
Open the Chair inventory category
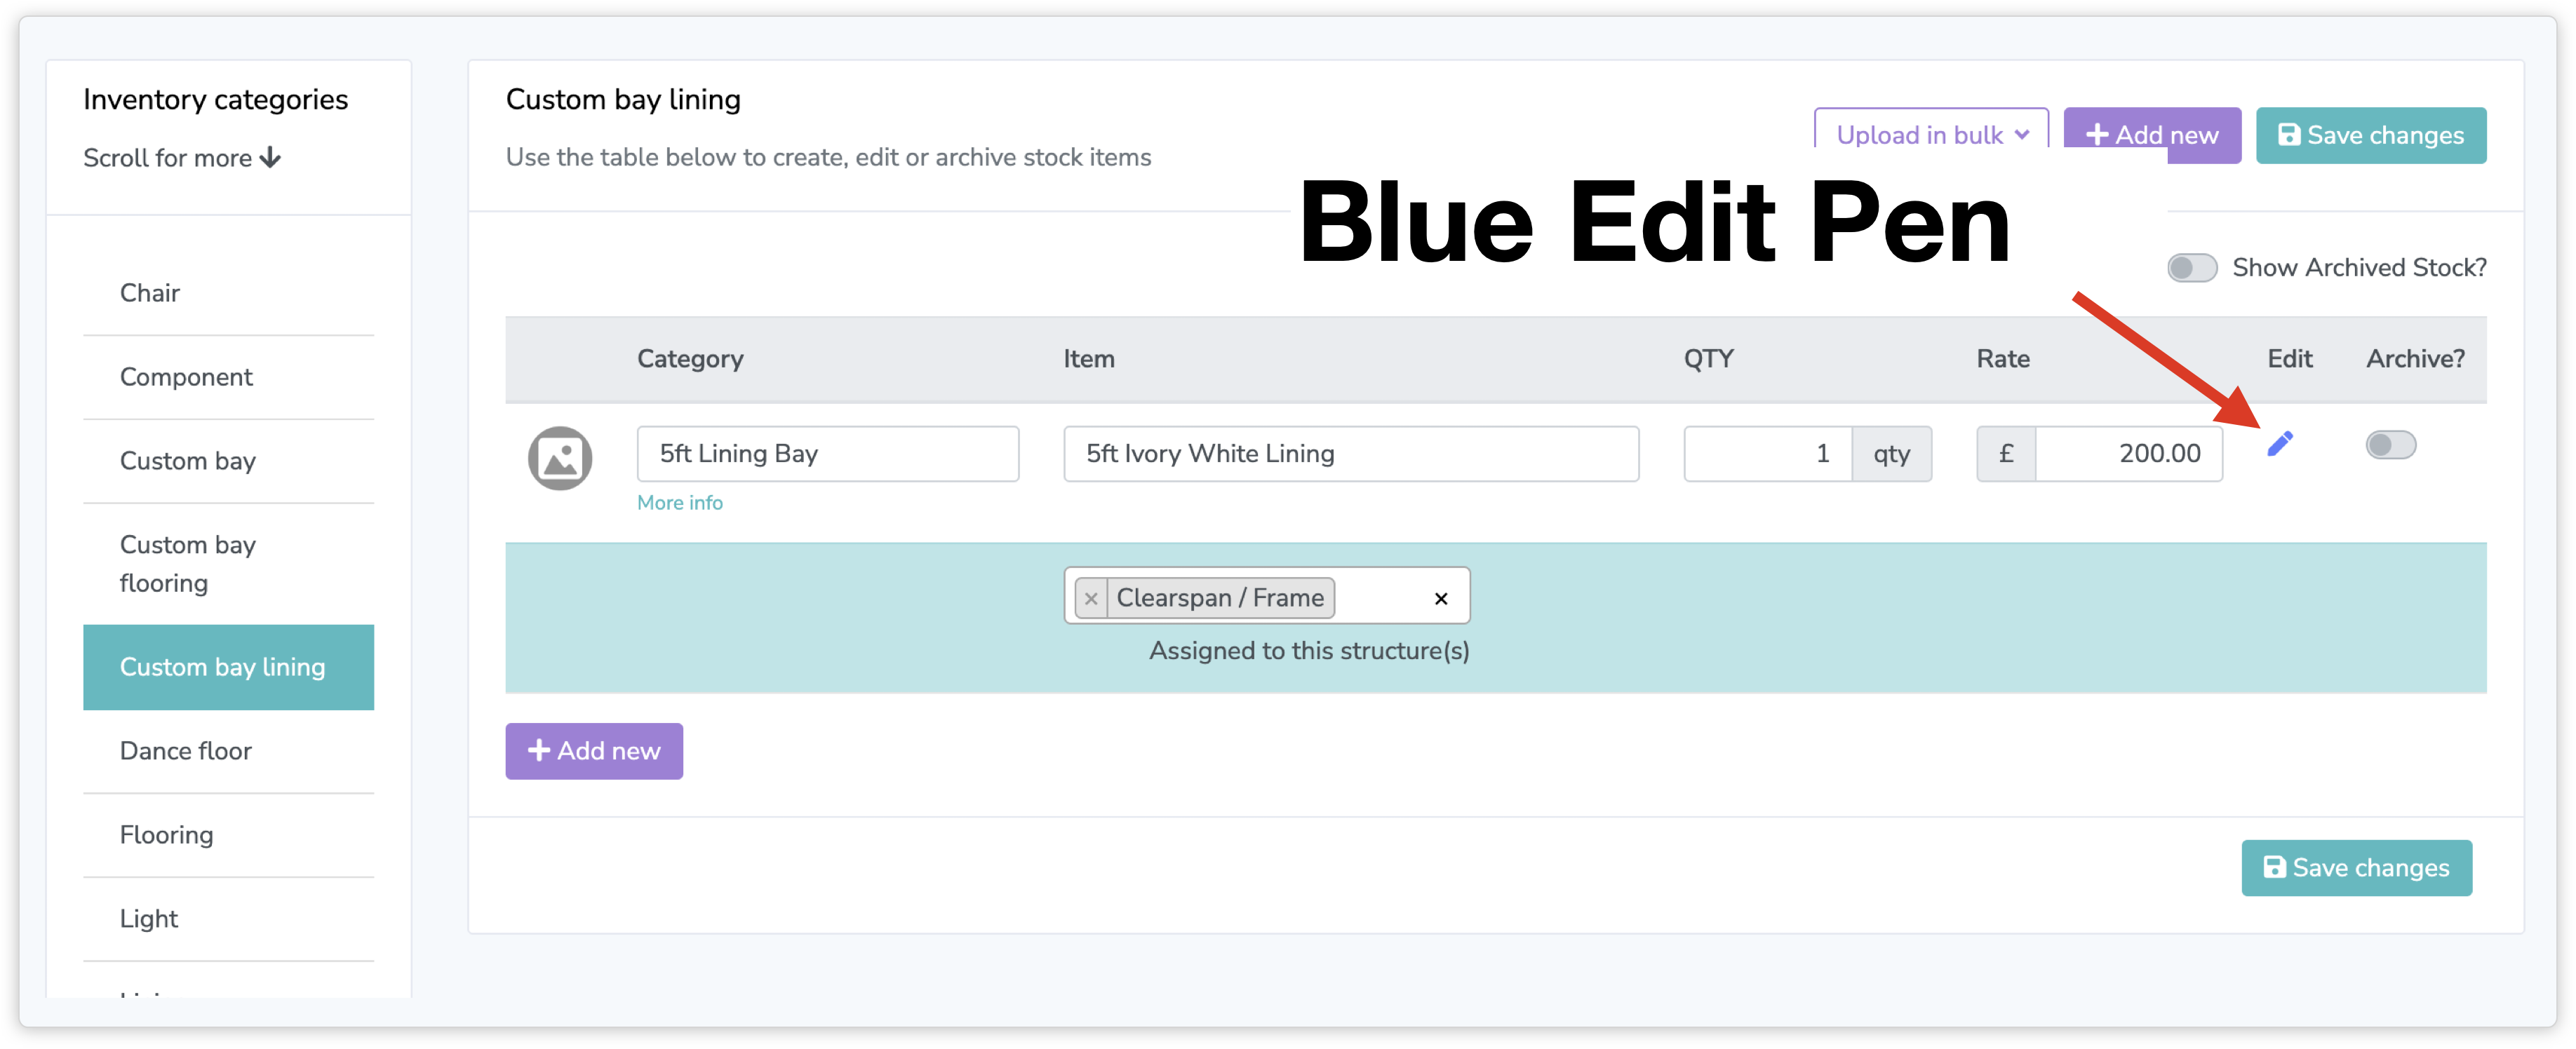[150, 293]
